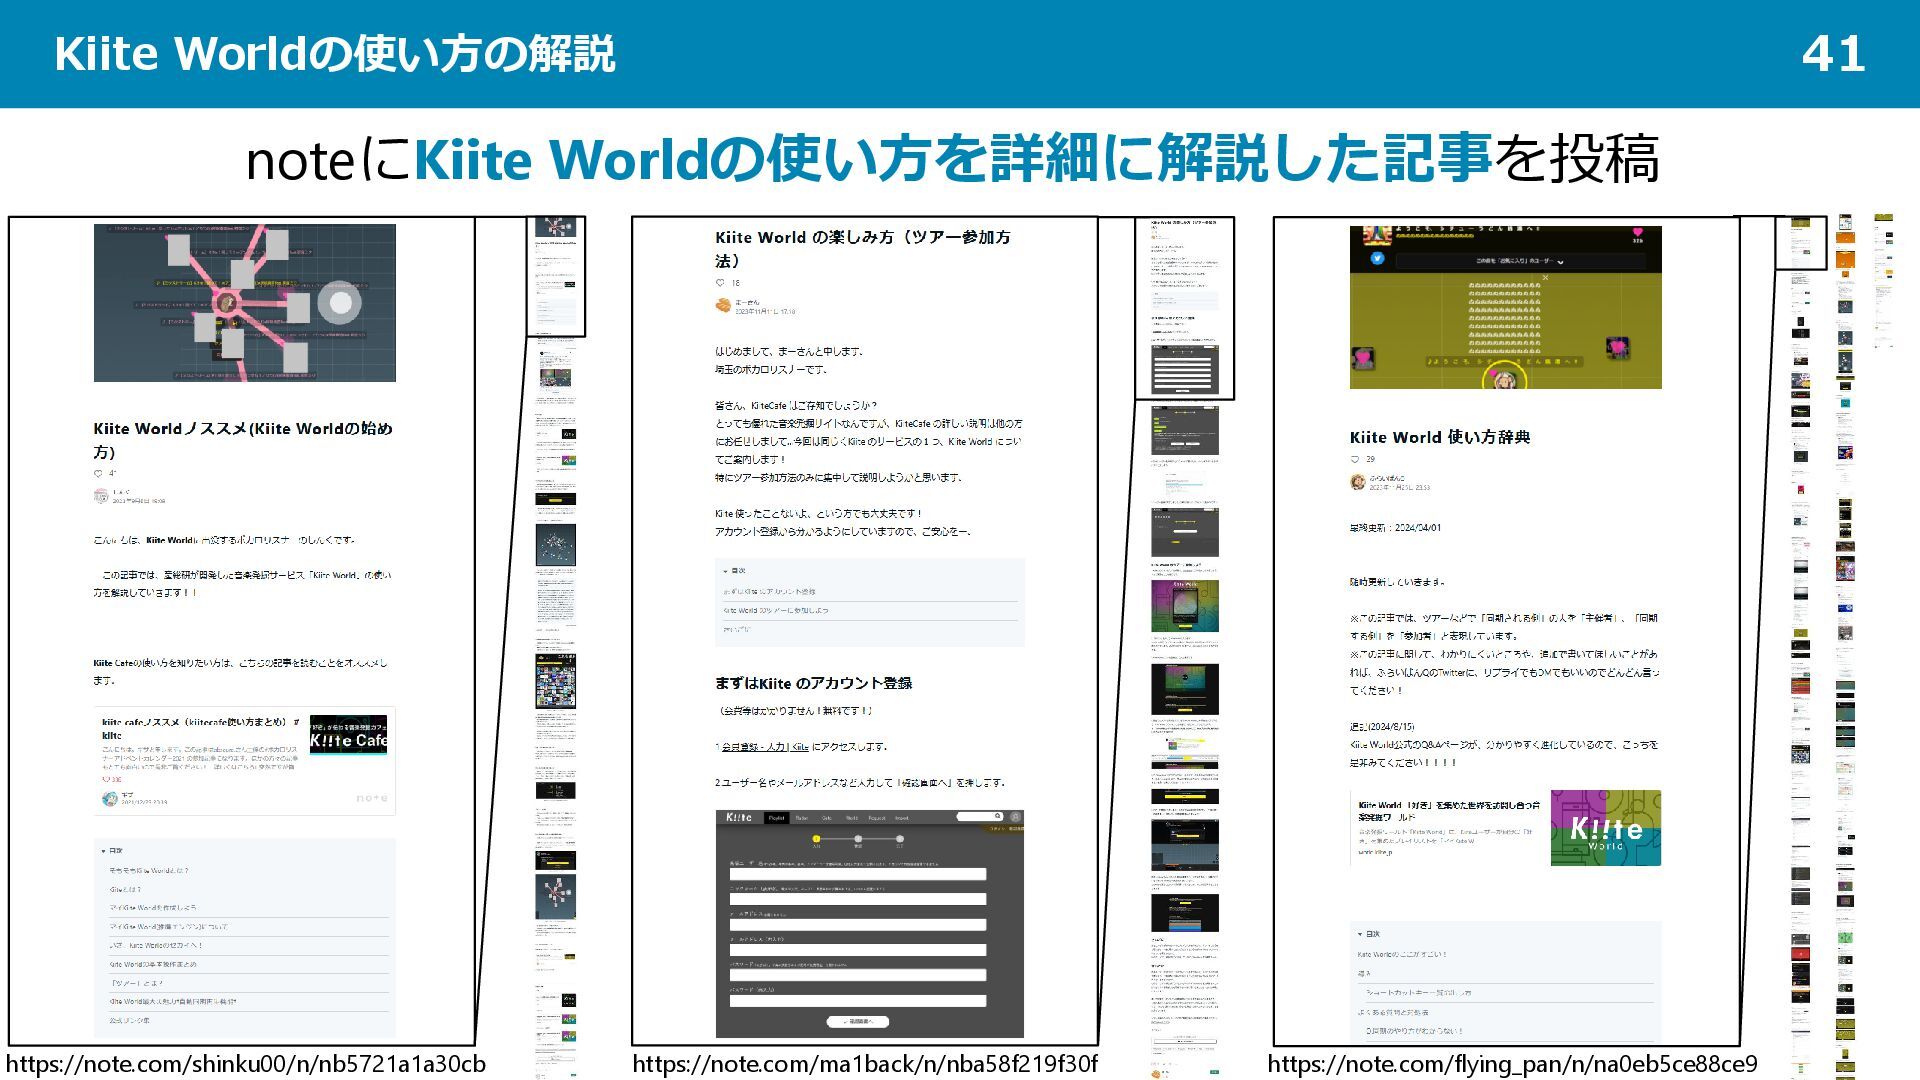Jump to Kiite Worldのここがすごい! contents entry
1920x1080 pixels.
pyautogui.click(x=1402, y=954)
